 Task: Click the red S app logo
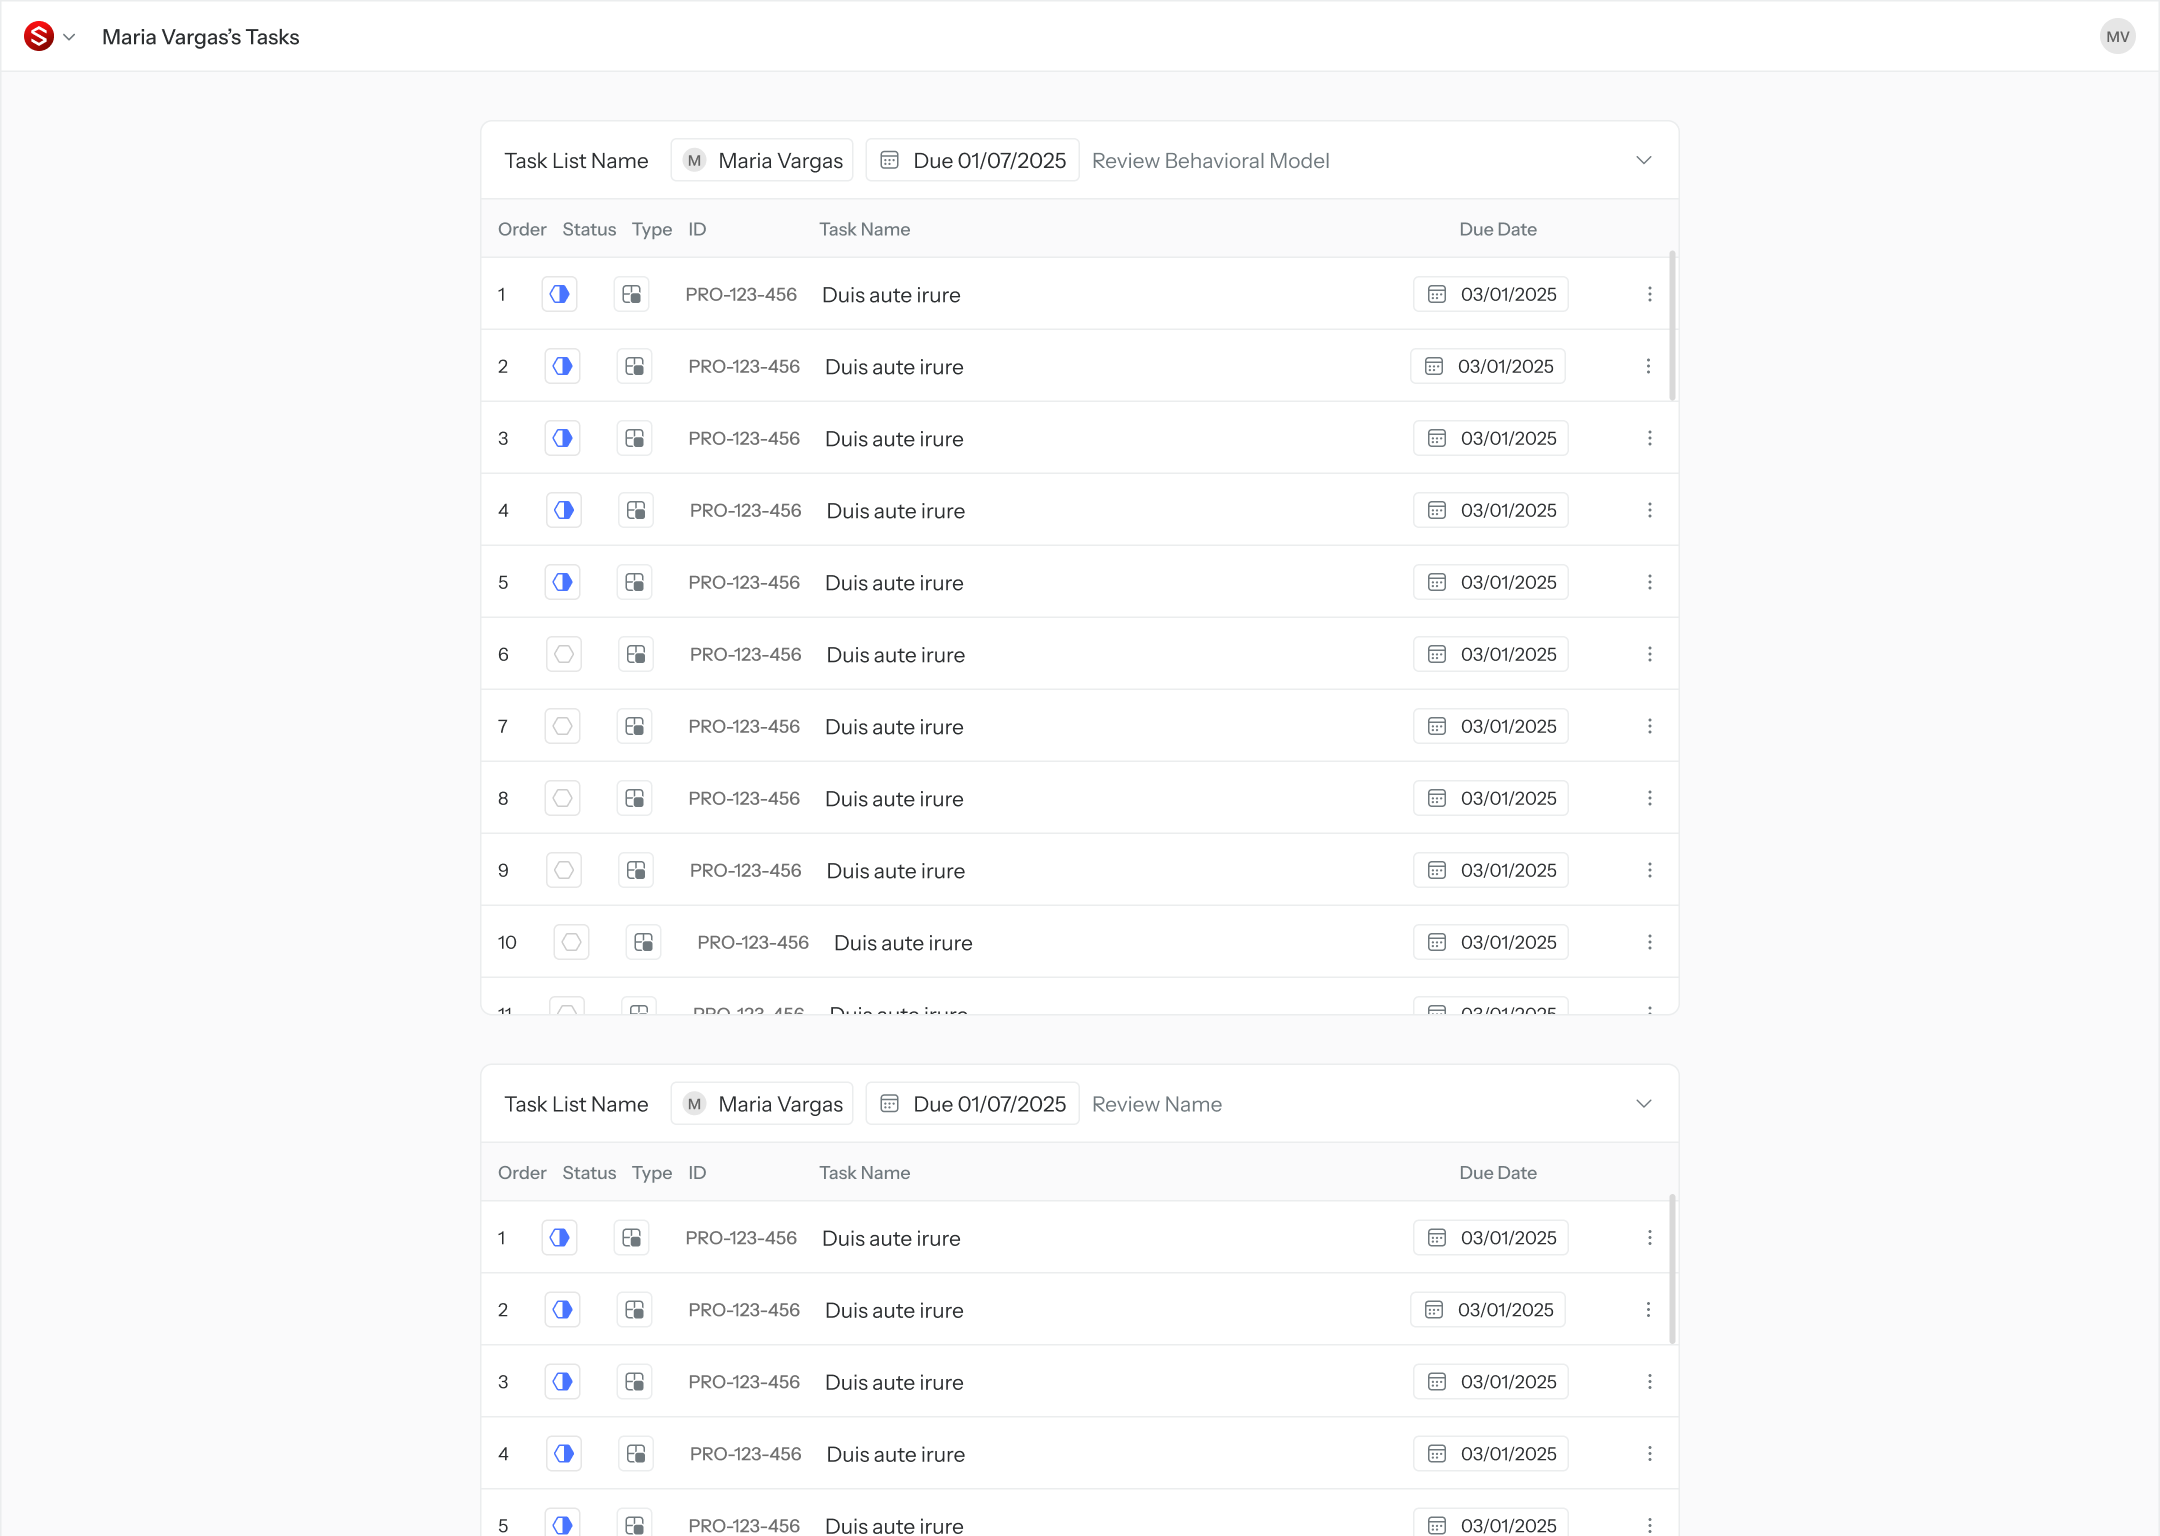[x=38, y=36]
